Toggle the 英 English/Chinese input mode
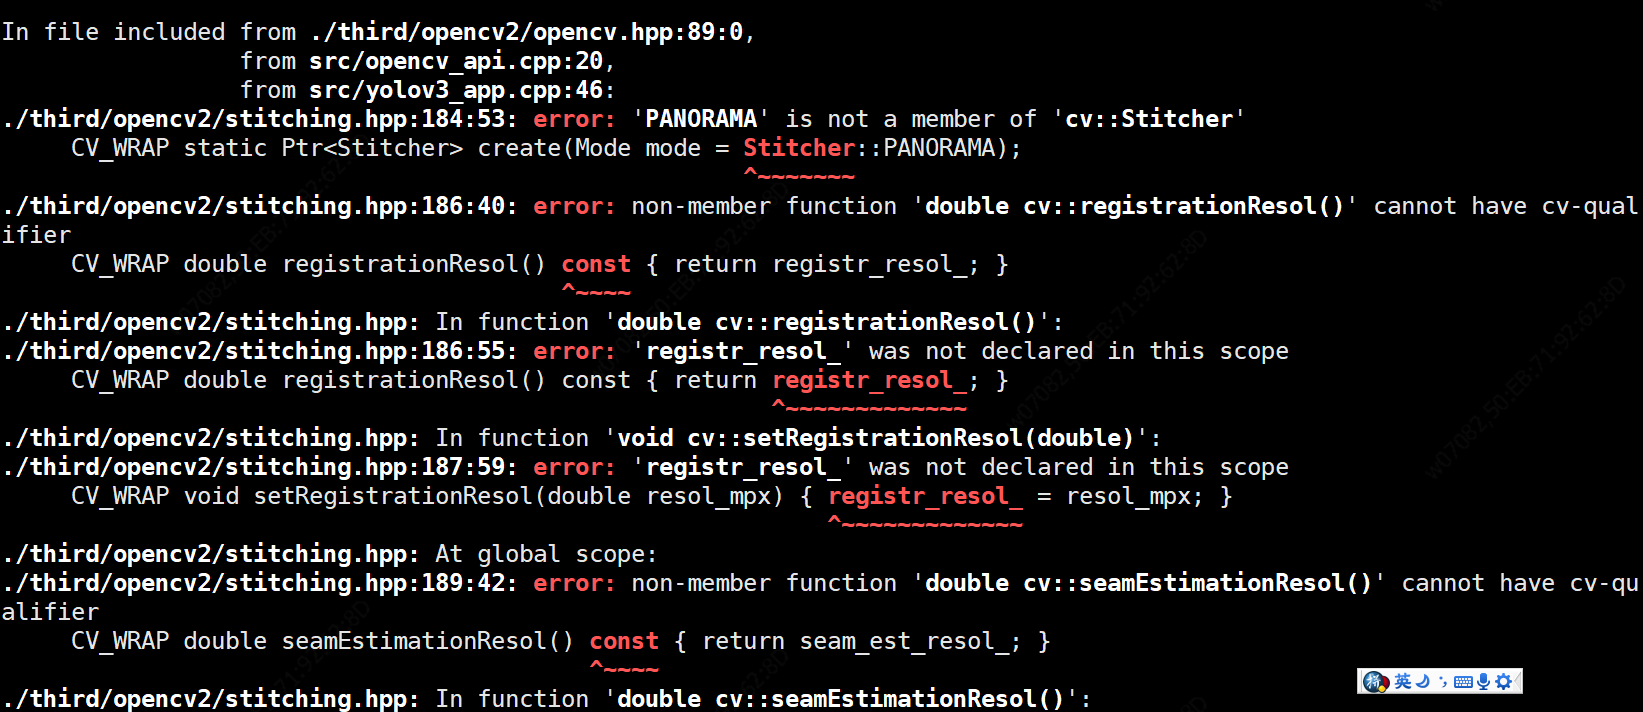Image resolution: width=1643 pixels, height=712 pixels. point(1403,681)
